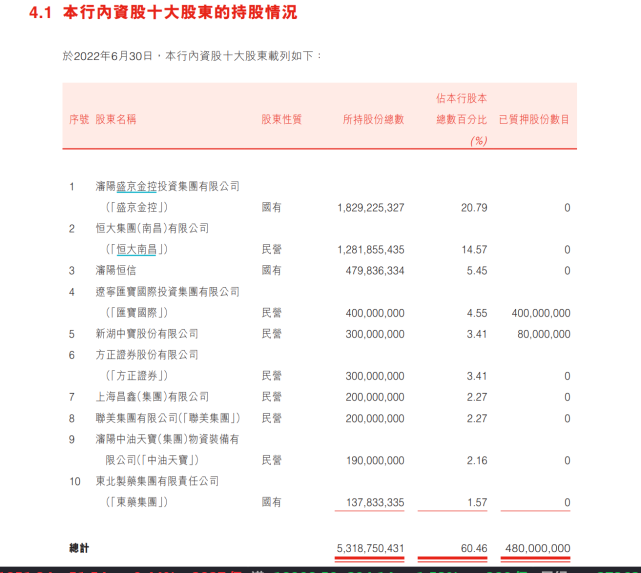Select the 股東名稱 column header
Screen dimensions: 641x573
[x=116, y=119]
